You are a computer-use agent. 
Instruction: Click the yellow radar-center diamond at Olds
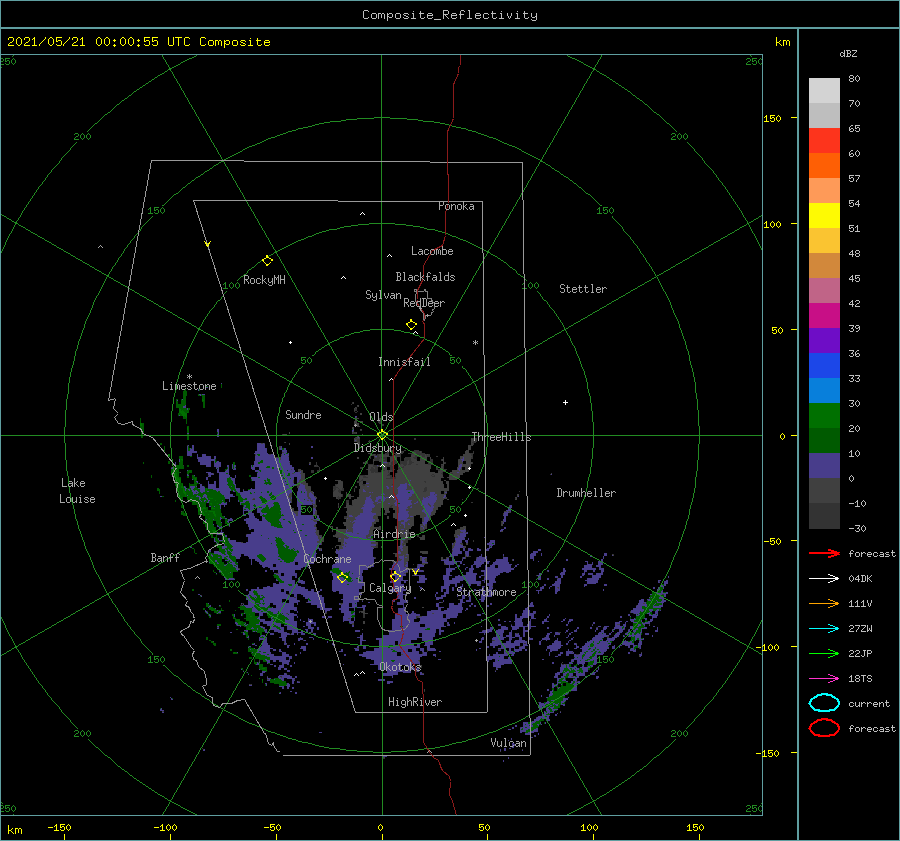coord(382,435)
